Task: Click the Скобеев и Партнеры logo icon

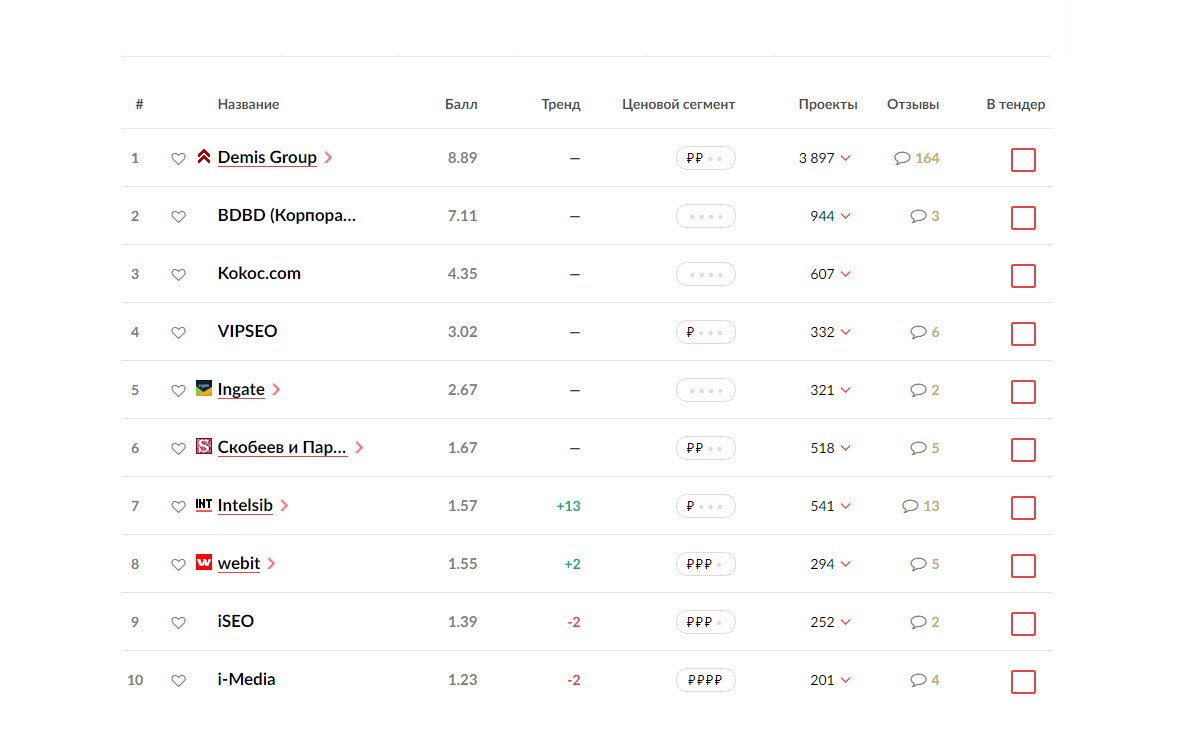Action: (204, 446)
